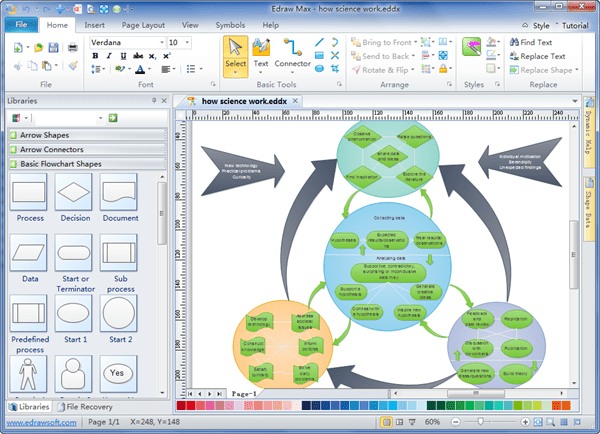
Task: Switch to the Insert ribbon tab
Action: pos(94,25)
